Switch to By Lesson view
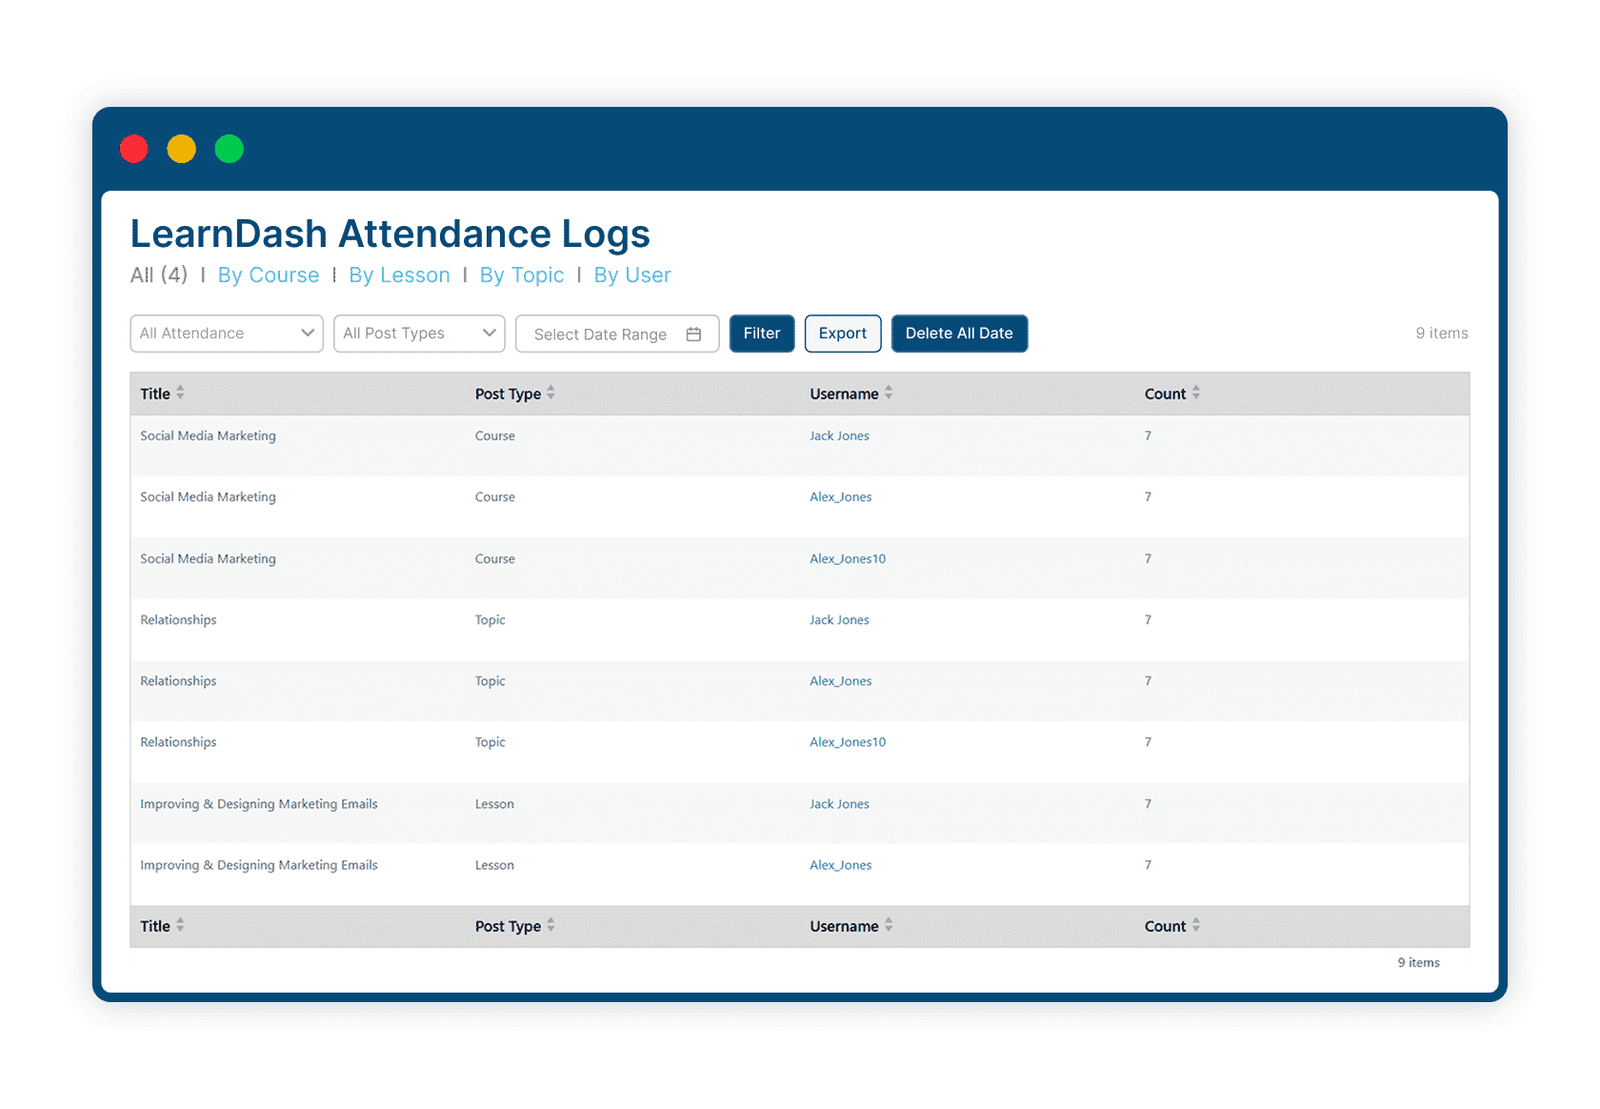The height and width of the screenshot is (1109, 1600). (399, 275)
